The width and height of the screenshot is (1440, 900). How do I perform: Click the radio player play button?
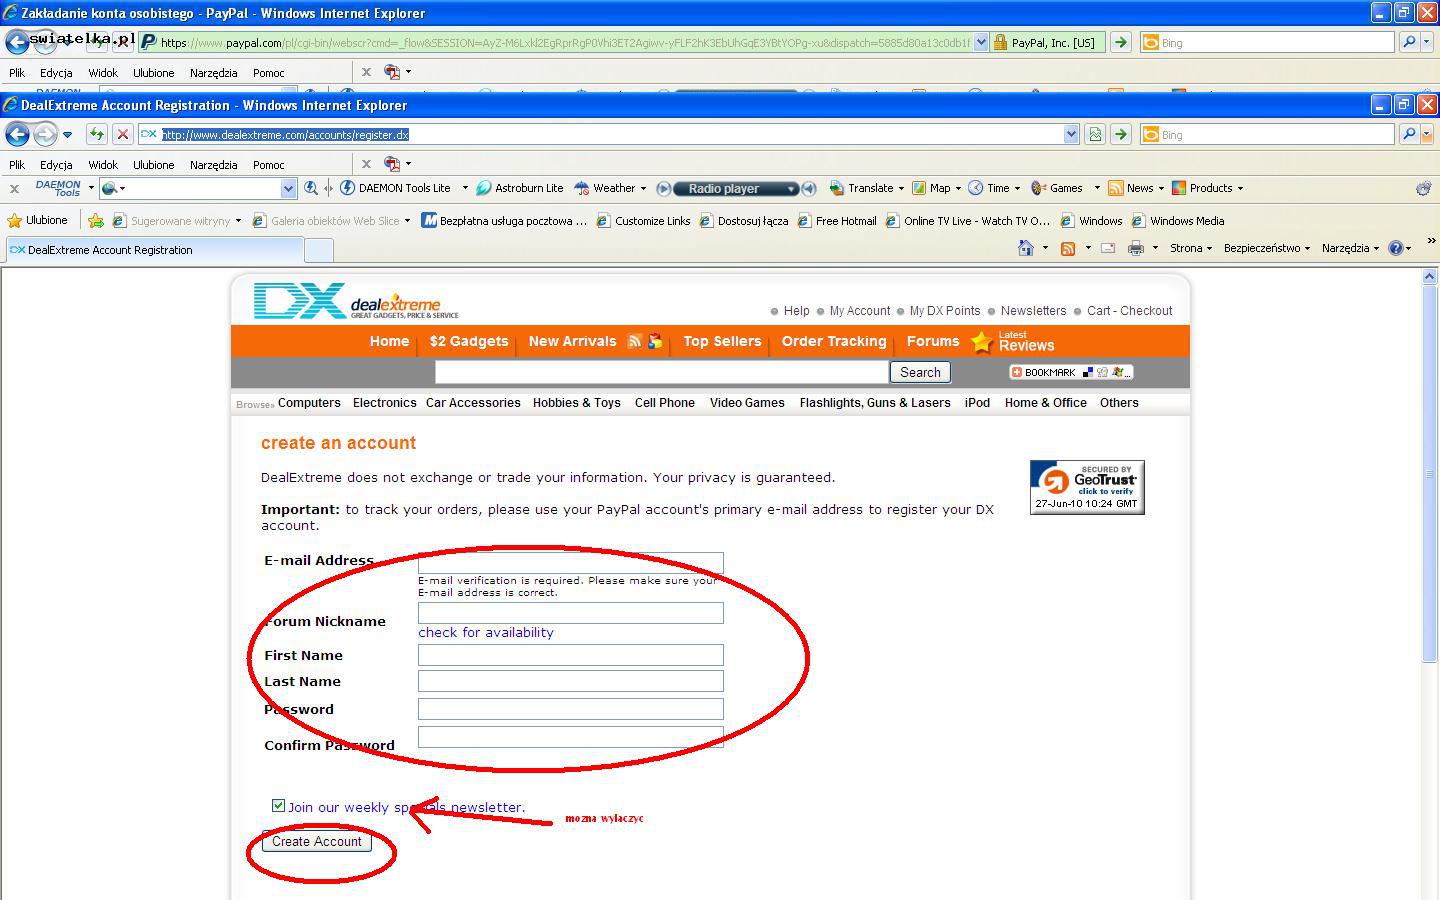(x=663, y=188)
